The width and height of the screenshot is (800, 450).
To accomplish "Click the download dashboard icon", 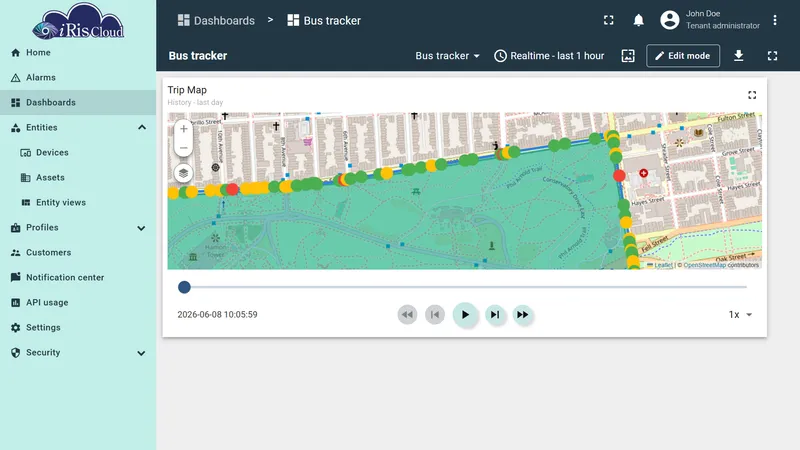I will tap(738, 56).
